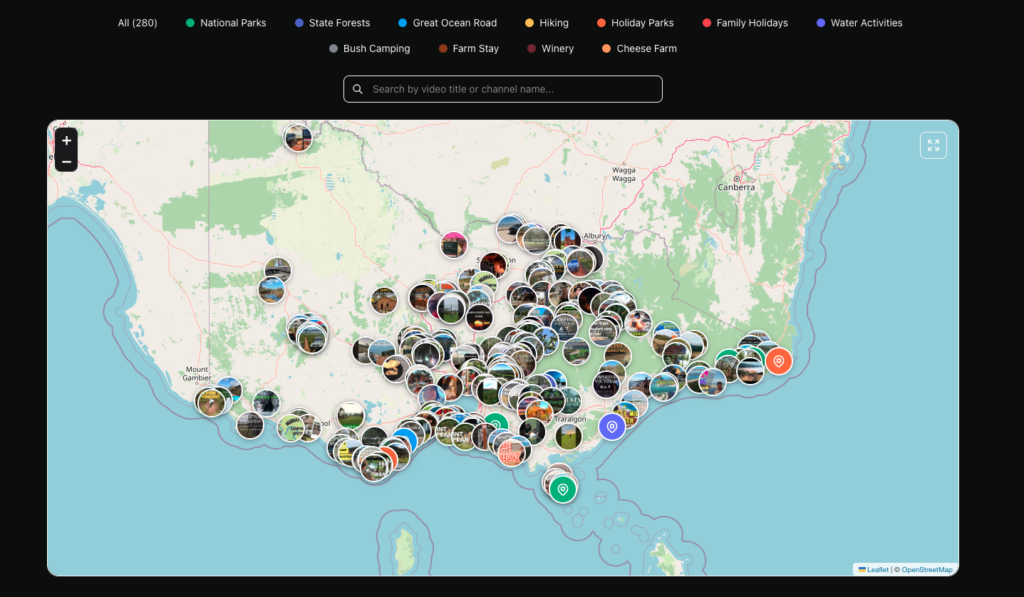Filter by Water Activities

tap(859, 23)
